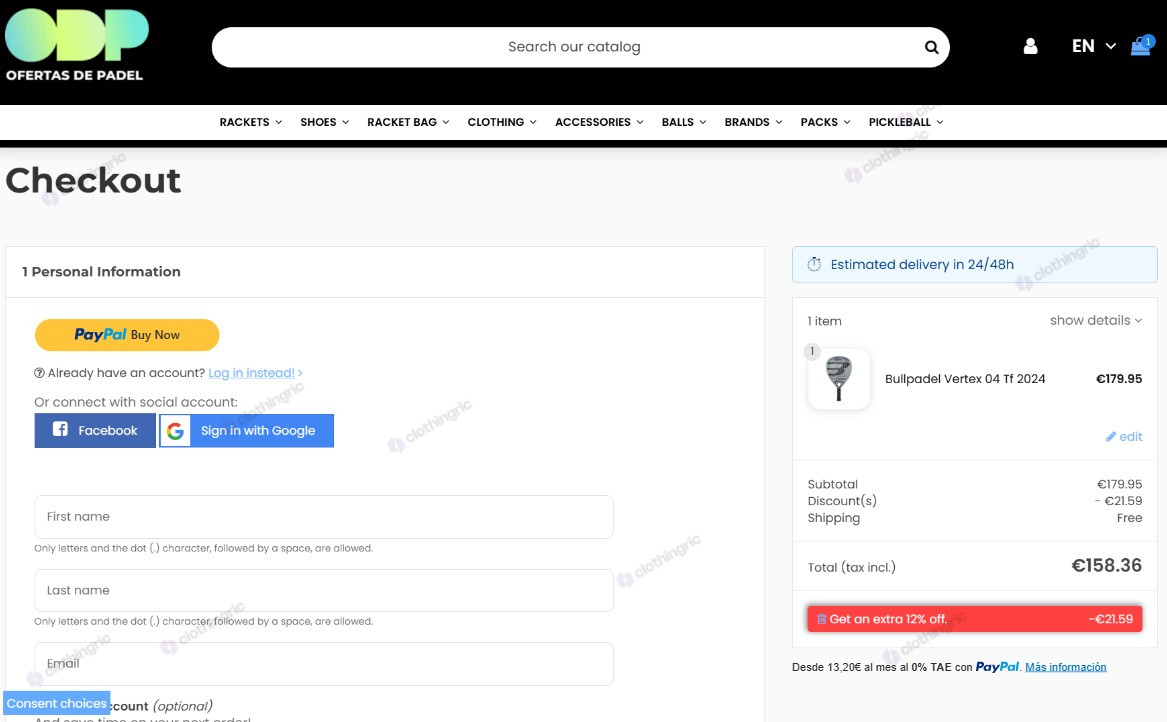Click the PayPal Buy Now button
This screenshot has width=1167, height=722.
(127, 335)
